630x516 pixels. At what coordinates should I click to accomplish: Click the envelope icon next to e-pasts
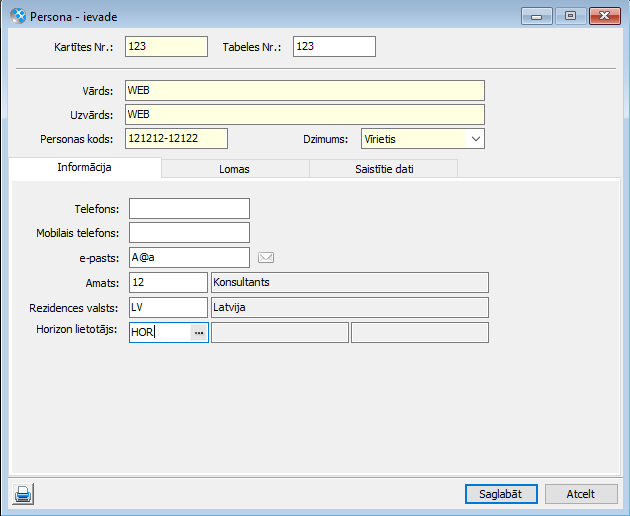coord(266,257)
